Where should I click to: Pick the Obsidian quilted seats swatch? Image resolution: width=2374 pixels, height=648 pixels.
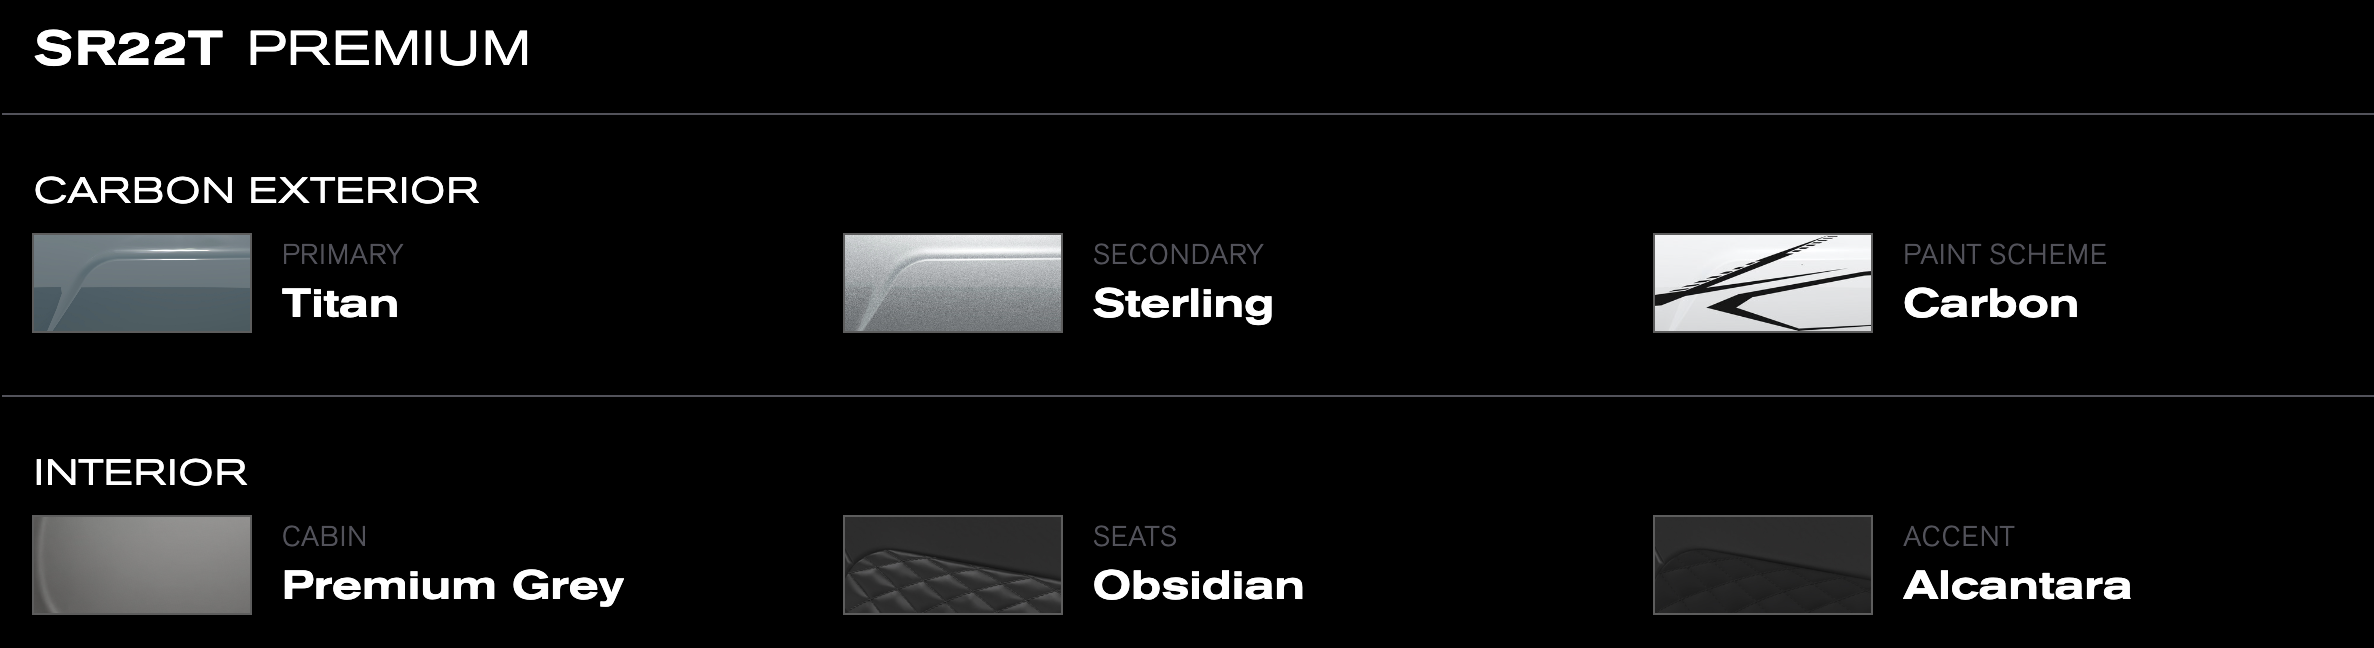tap(952, 565)
